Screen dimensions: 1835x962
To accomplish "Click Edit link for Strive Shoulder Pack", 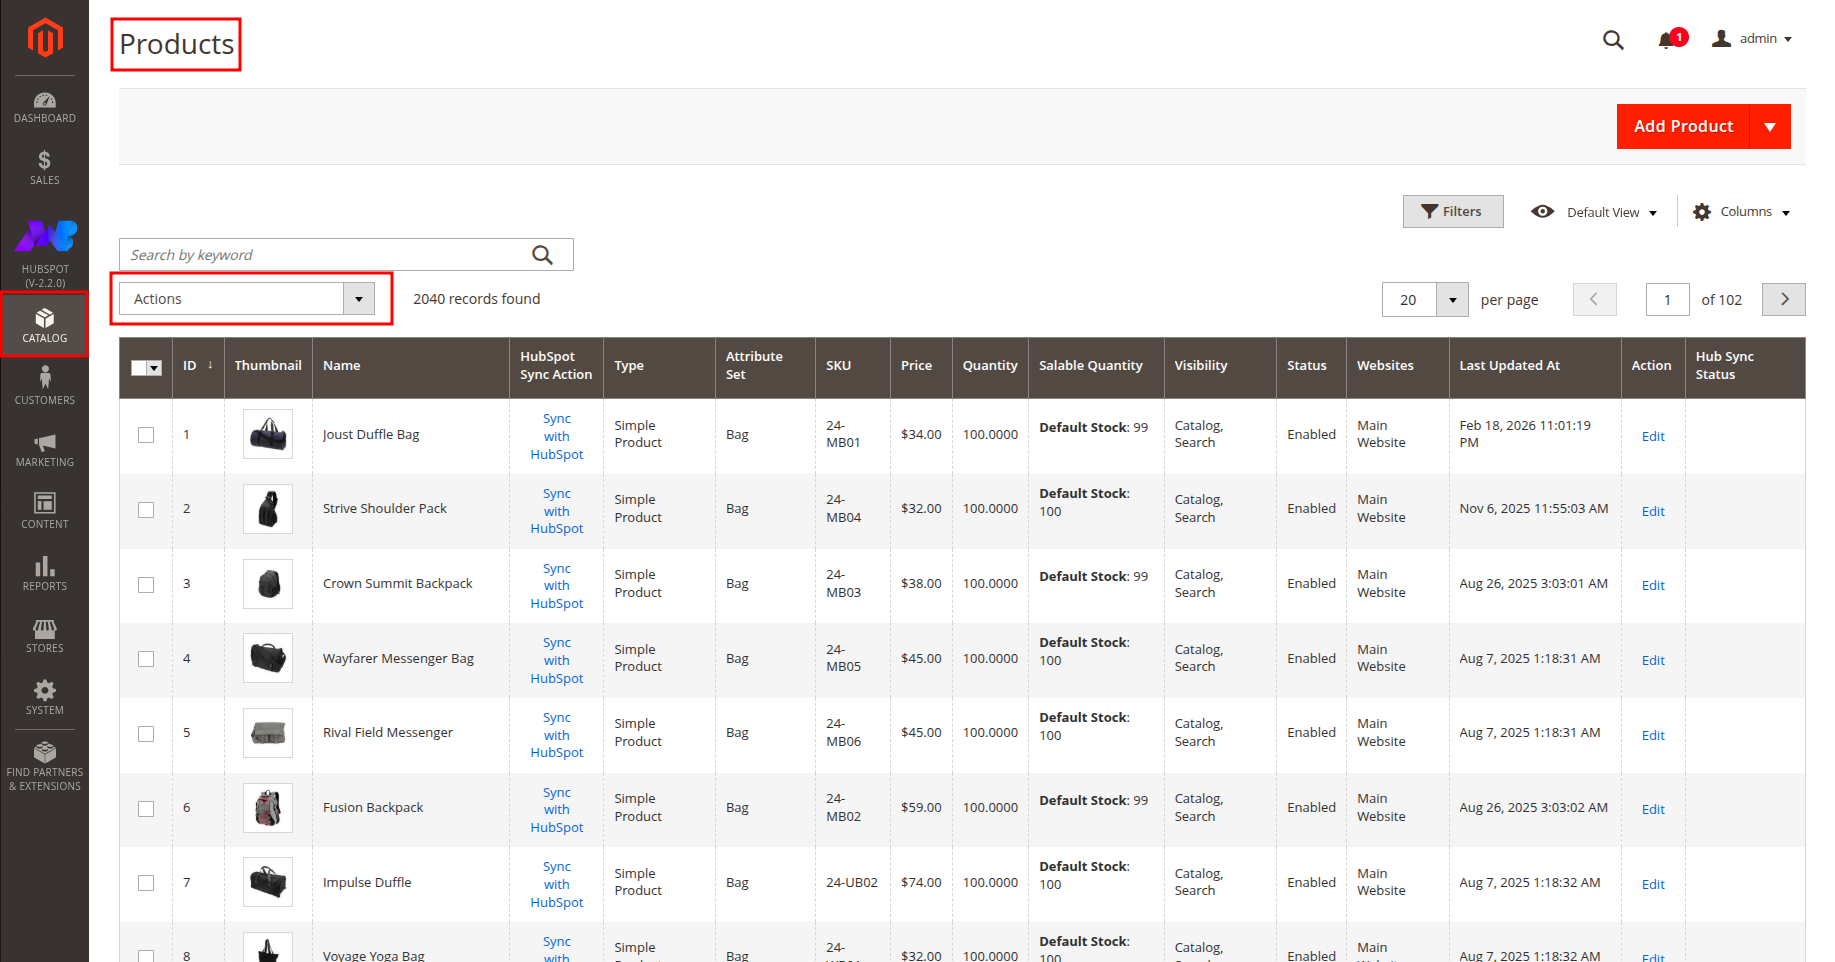I will pyautogui.click(x=1652, y=511).
